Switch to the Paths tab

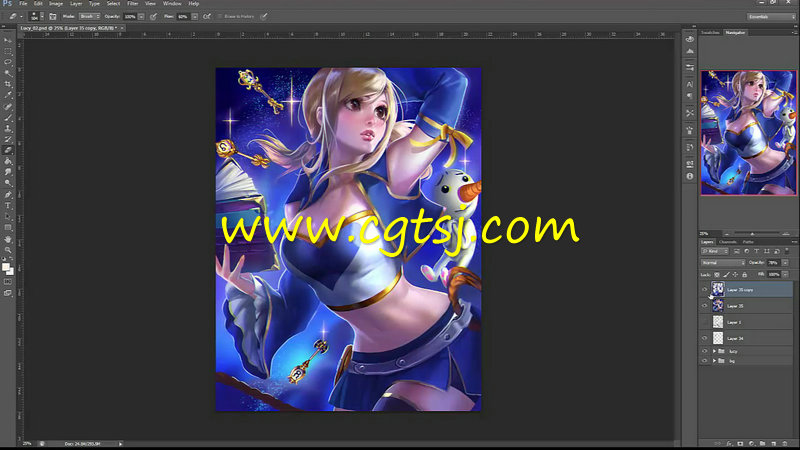748,242
